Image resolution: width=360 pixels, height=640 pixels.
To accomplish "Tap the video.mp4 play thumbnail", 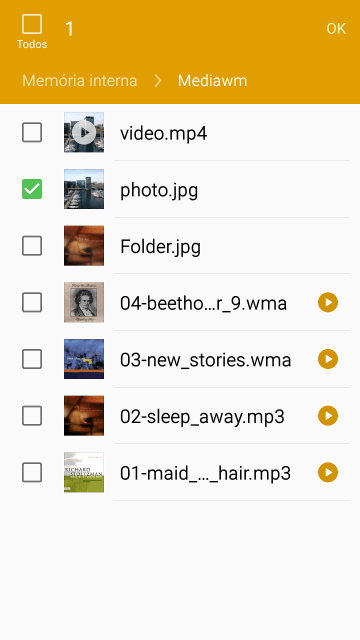I will point(84,132).
